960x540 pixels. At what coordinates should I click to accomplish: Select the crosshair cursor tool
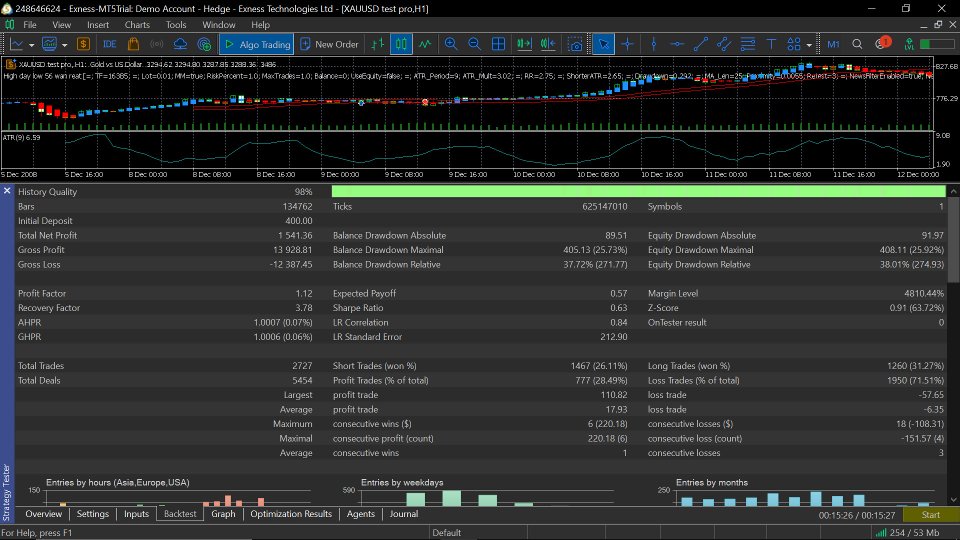coord(628,44)
